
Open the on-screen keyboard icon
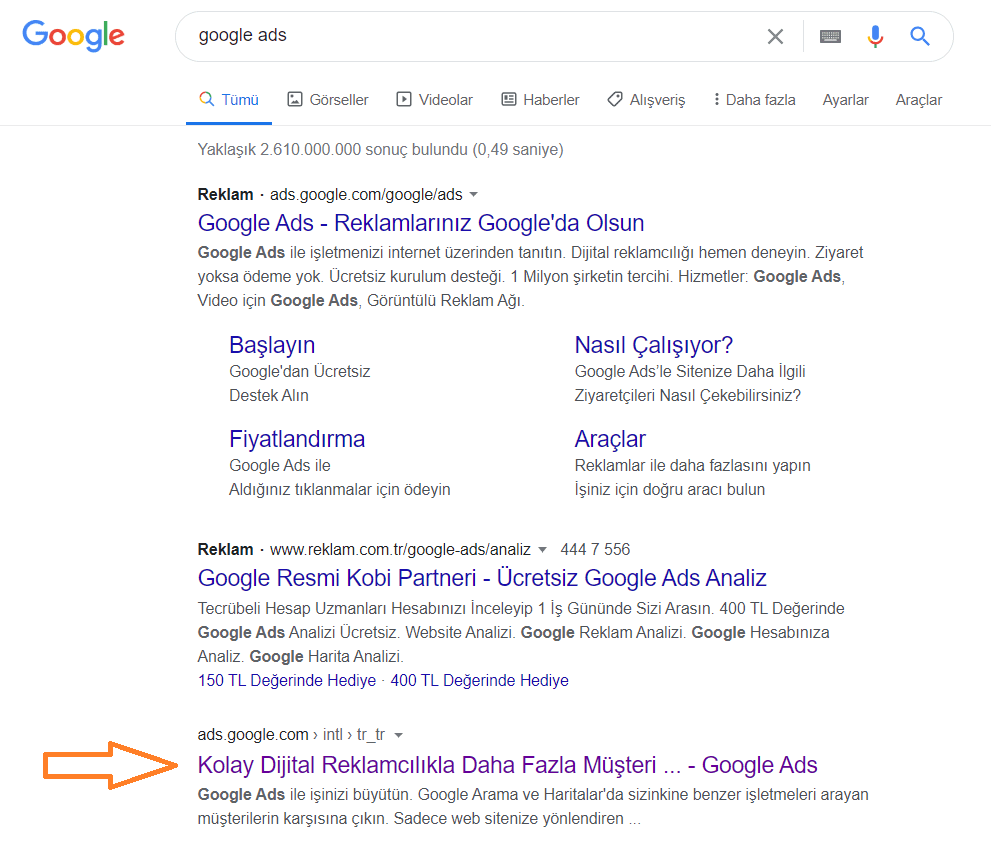830,37
